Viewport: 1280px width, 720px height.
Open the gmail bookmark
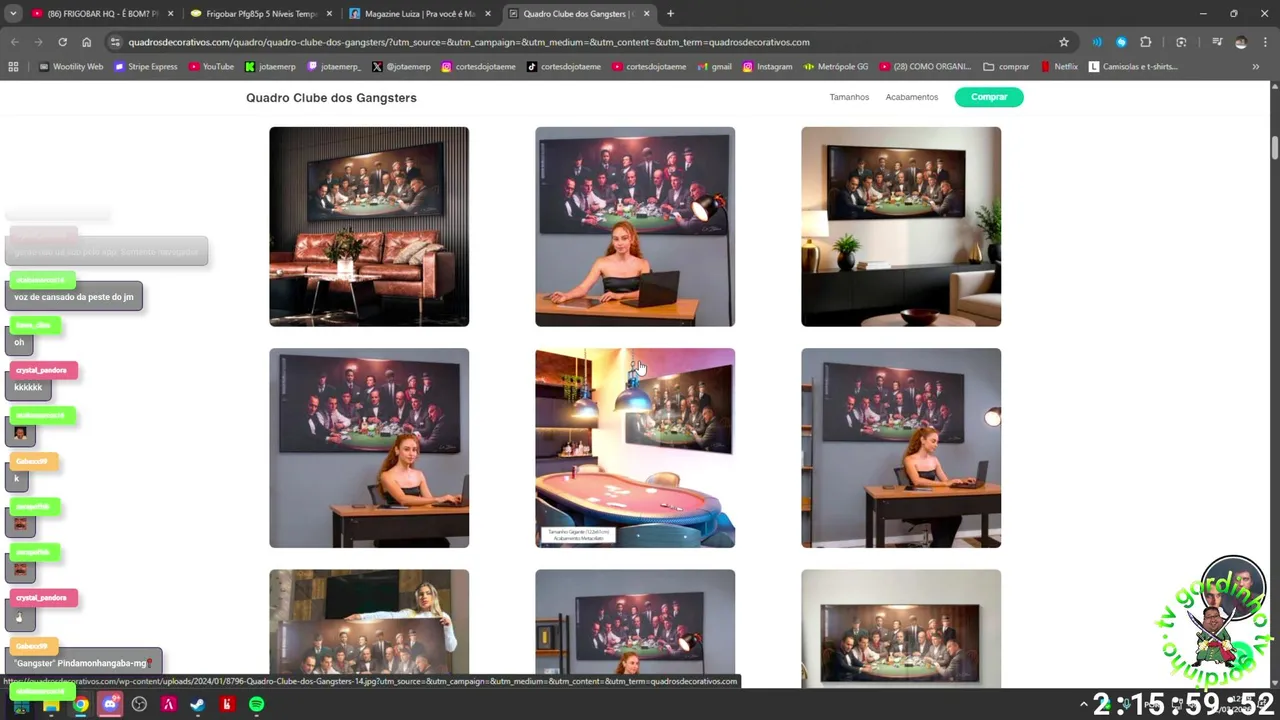(714, 67)
